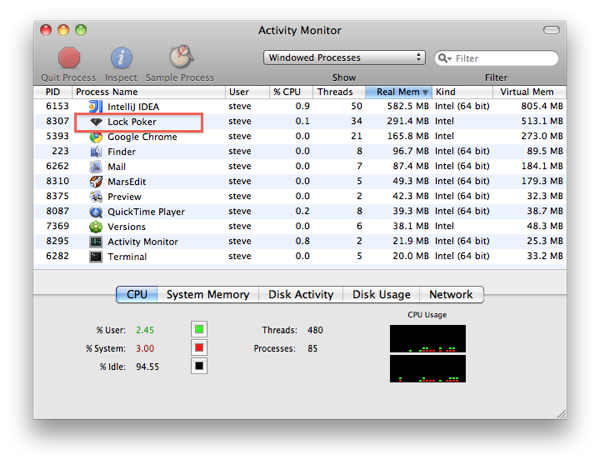The height and width of the screenshot is (465, 600).
Task: Click the green % User color swatch
Action: coord(199,329)
